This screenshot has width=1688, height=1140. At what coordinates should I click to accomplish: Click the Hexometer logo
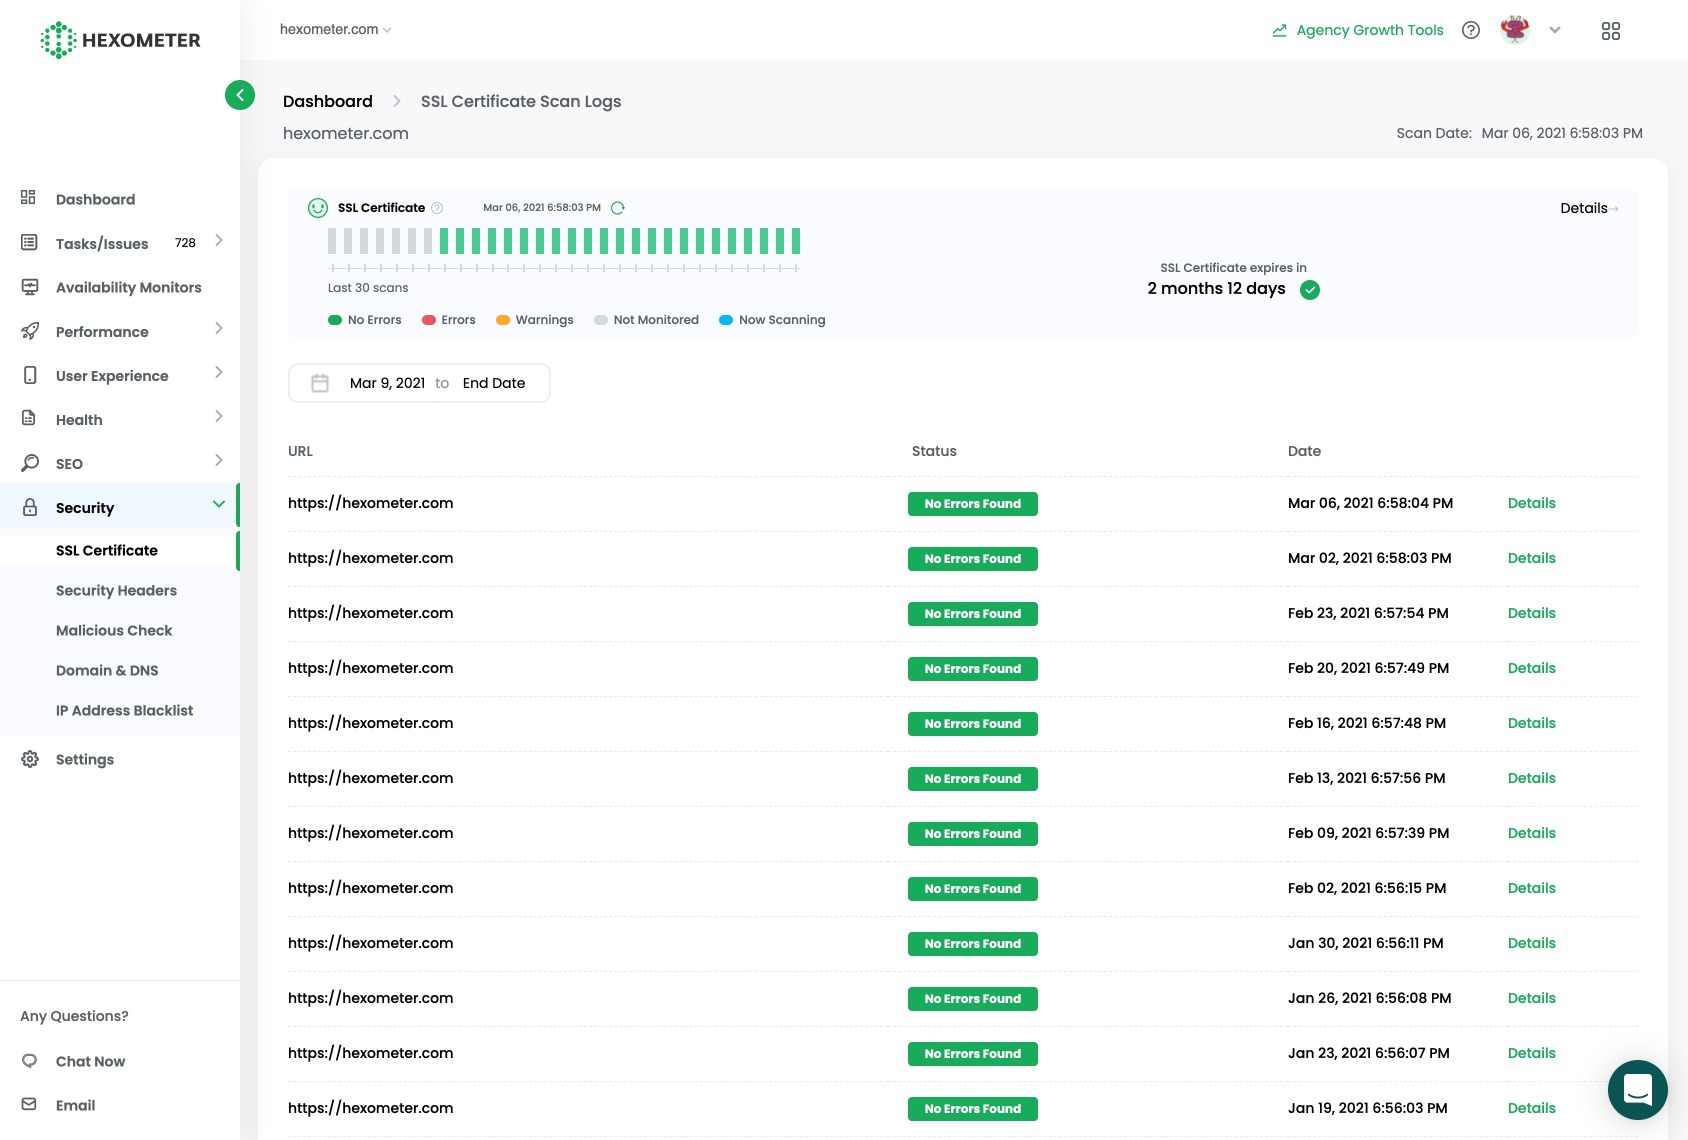click(120, 40)
